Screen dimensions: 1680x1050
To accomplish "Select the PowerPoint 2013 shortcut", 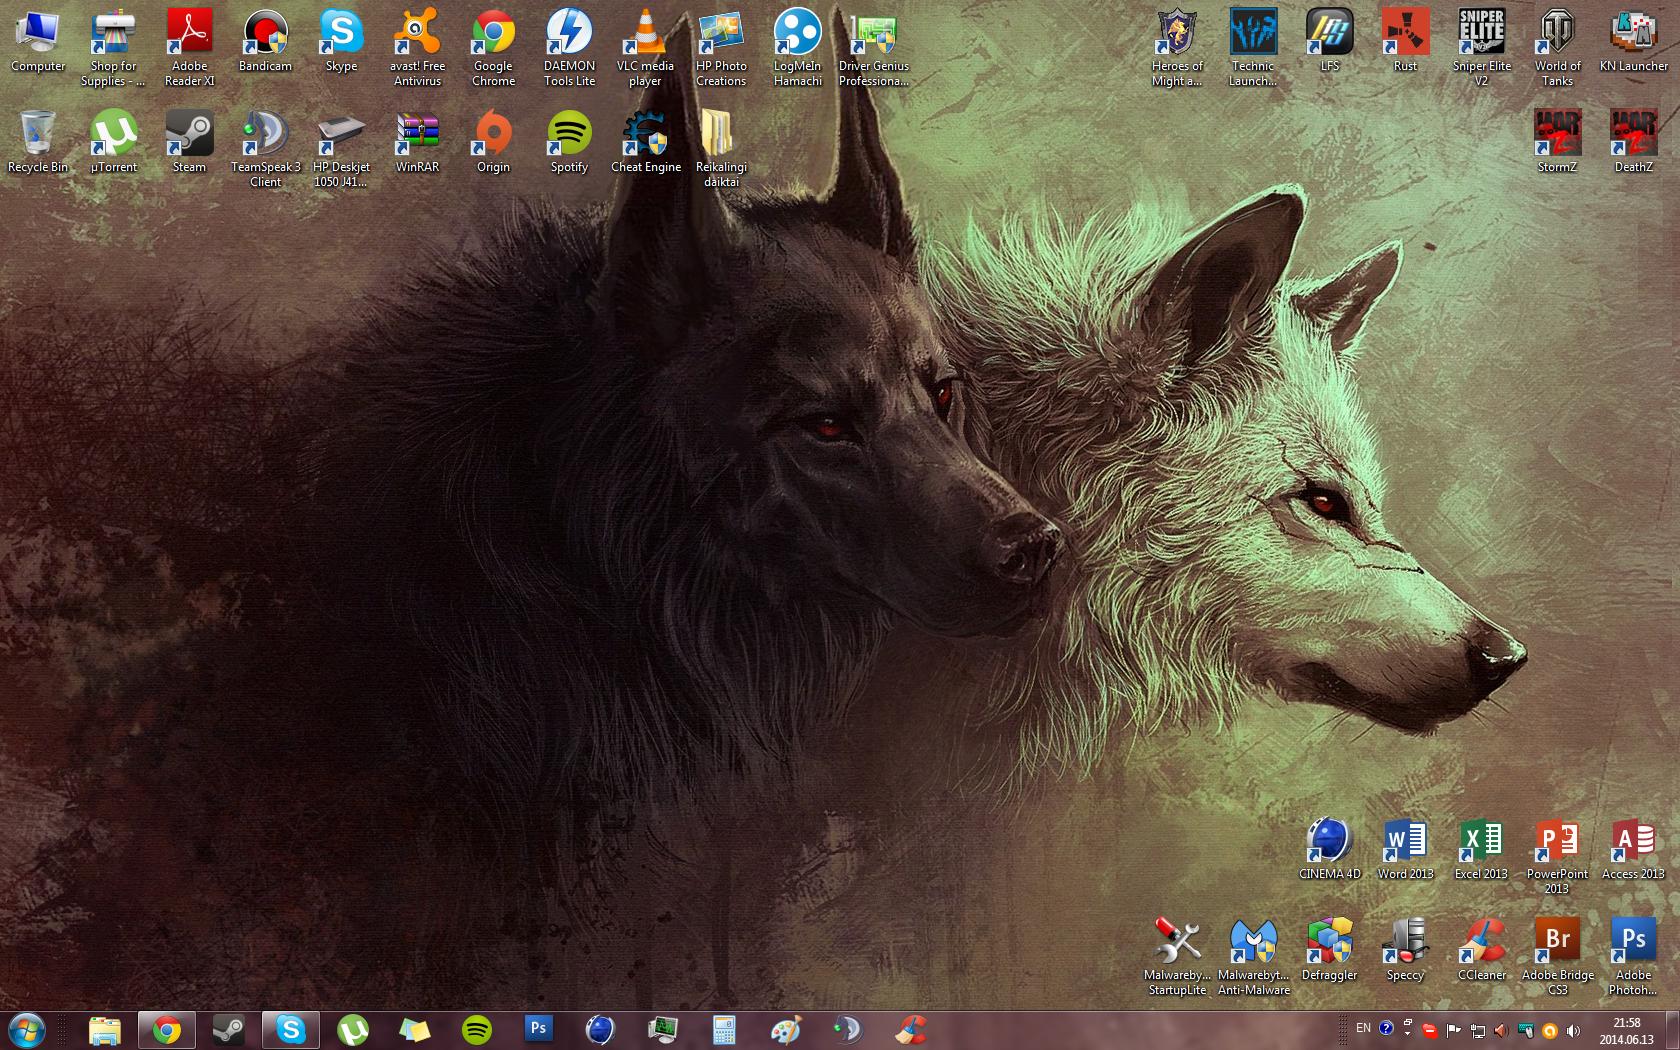I will point(1558,857).
